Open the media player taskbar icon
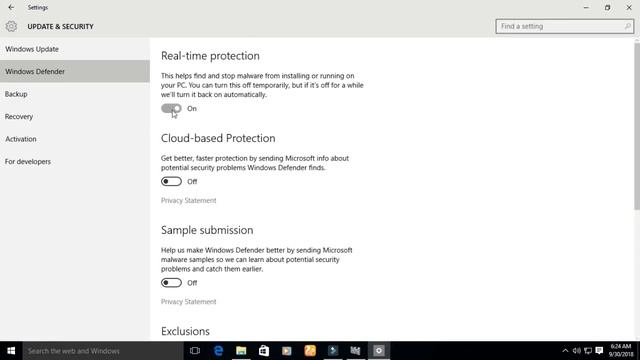Screen dimensions: 640x360 [x=287, y=351]
